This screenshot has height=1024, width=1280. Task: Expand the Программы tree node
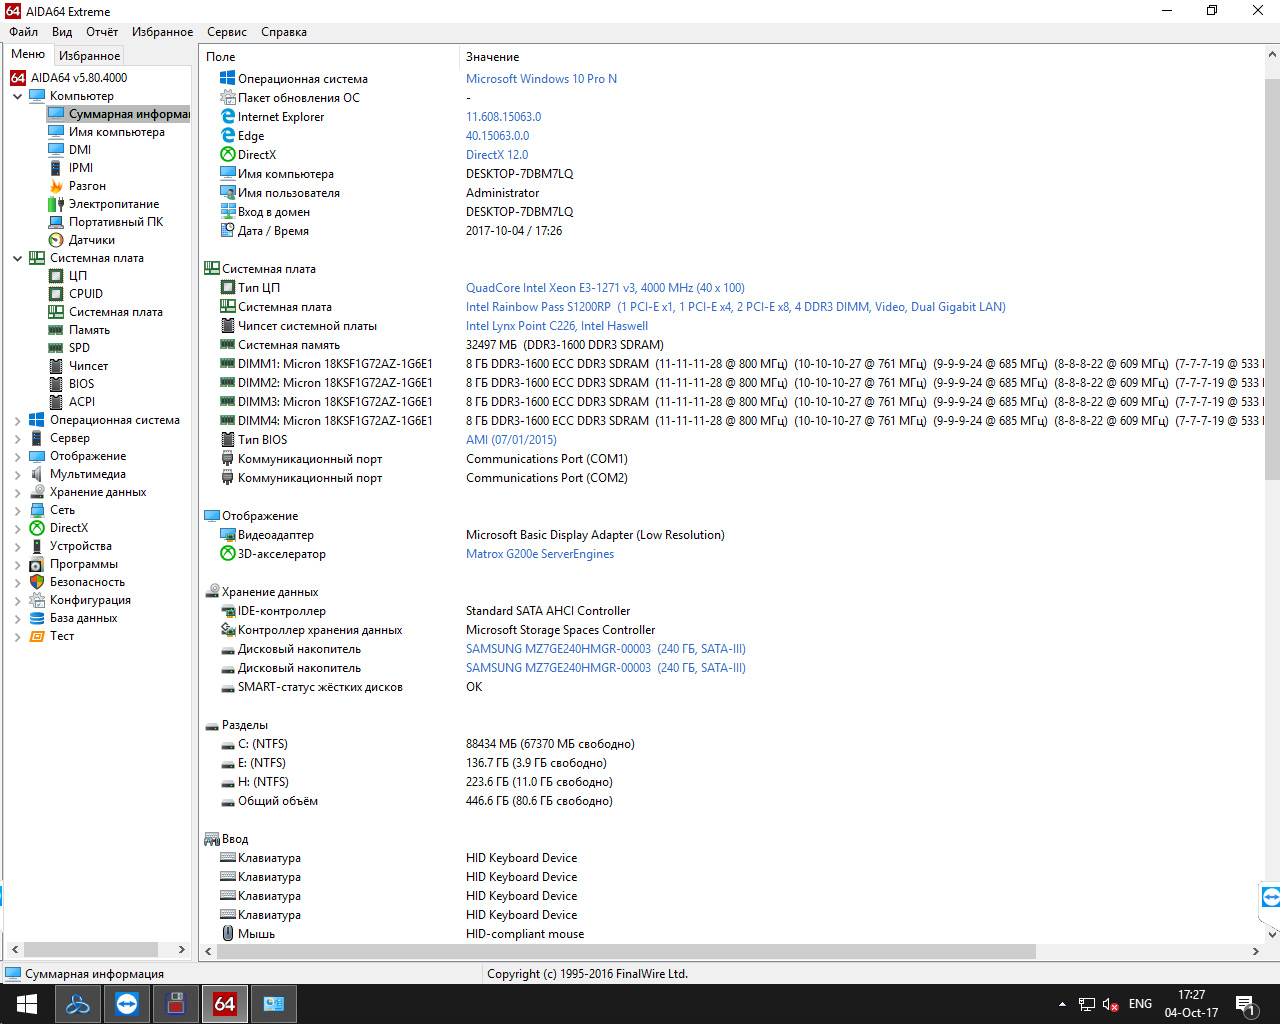pos(17,564)
